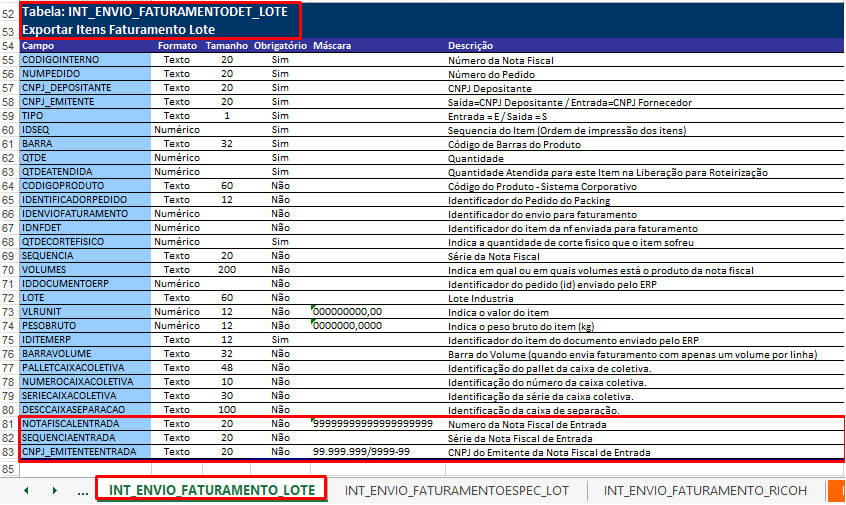The image size is (846, 505).
Task: Select the CNPJ_EMITENTE field cell
Action: point(86,102)
